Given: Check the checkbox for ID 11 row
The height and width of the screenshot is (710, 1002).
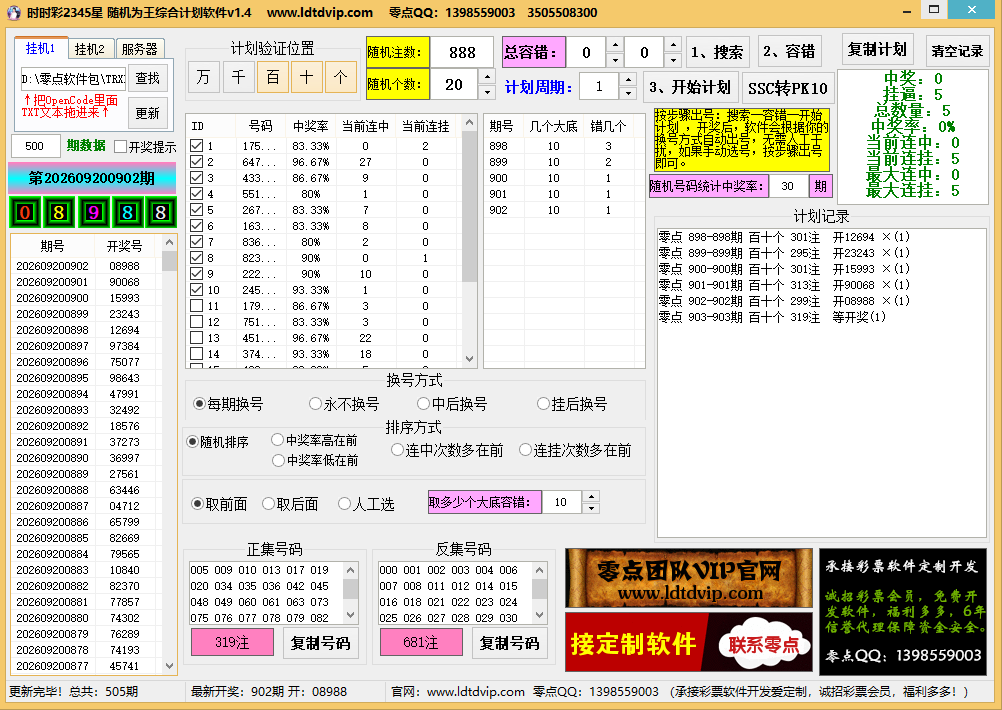Looking at the screenshot, I should tap(197, 305).
